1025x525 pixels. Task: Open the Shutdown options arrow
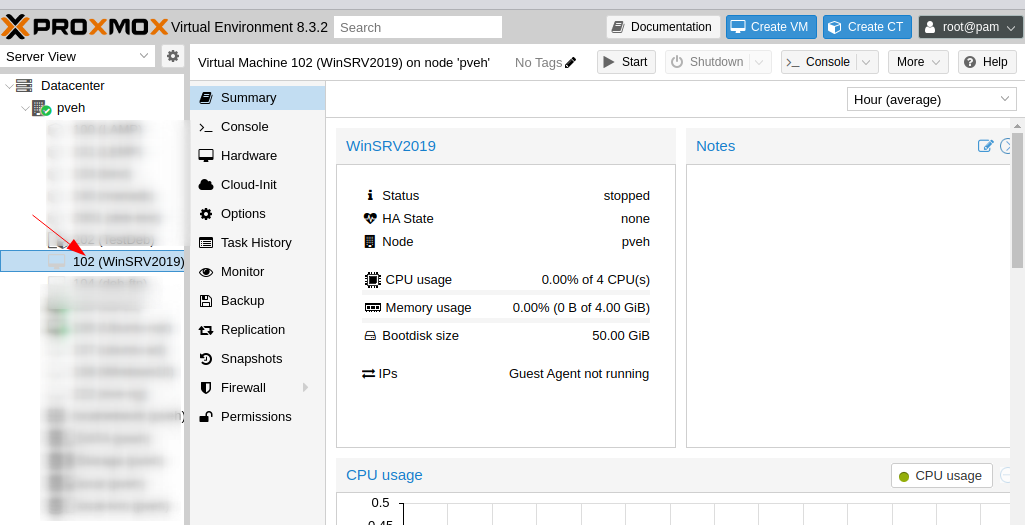760,62
